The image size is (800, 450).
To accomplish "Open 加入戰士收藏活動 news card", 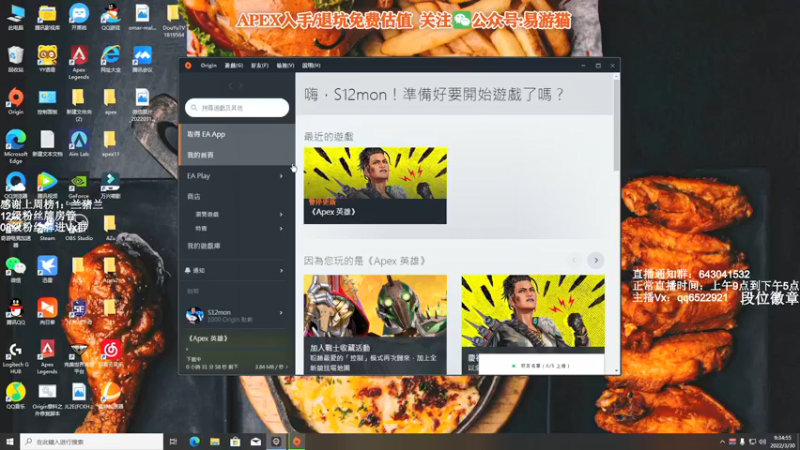I will point(375,324).
